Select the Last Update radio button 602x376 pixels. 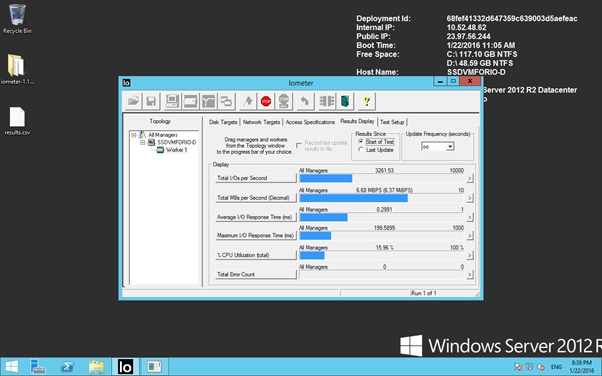(x=360, y=150)
